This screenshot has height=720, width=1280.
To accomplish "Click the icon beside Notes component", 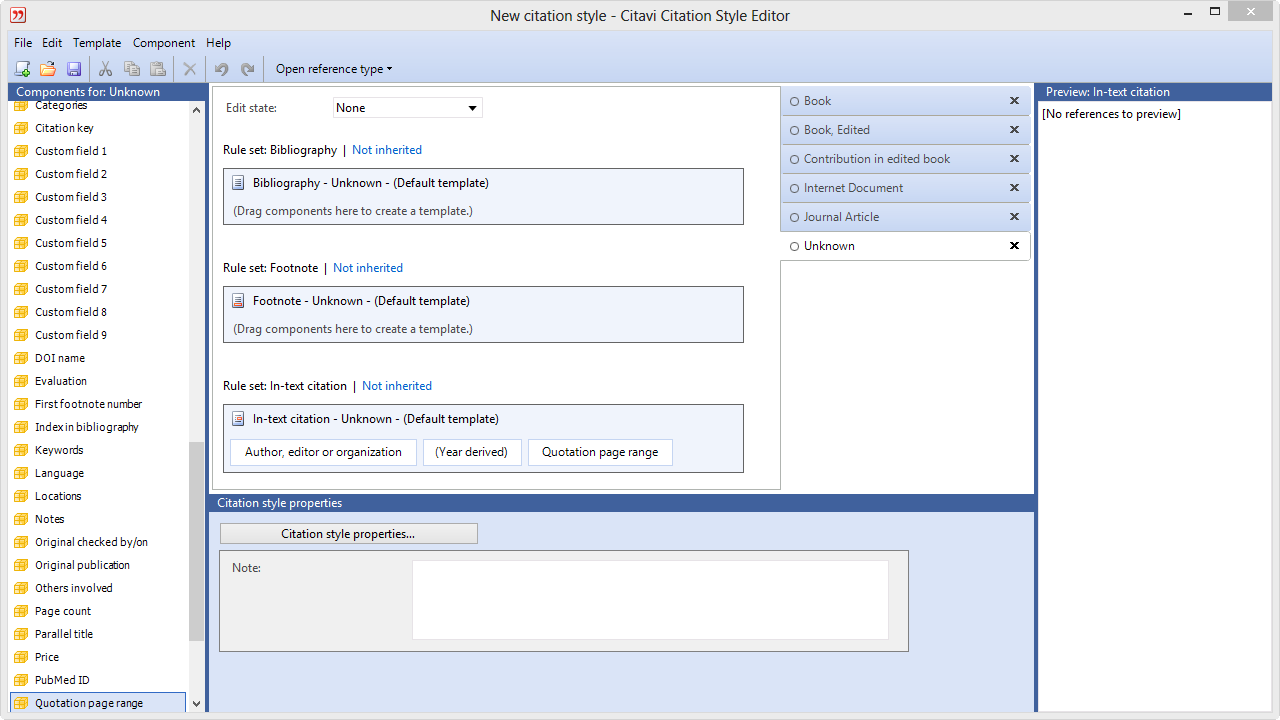I will (21, 519).
